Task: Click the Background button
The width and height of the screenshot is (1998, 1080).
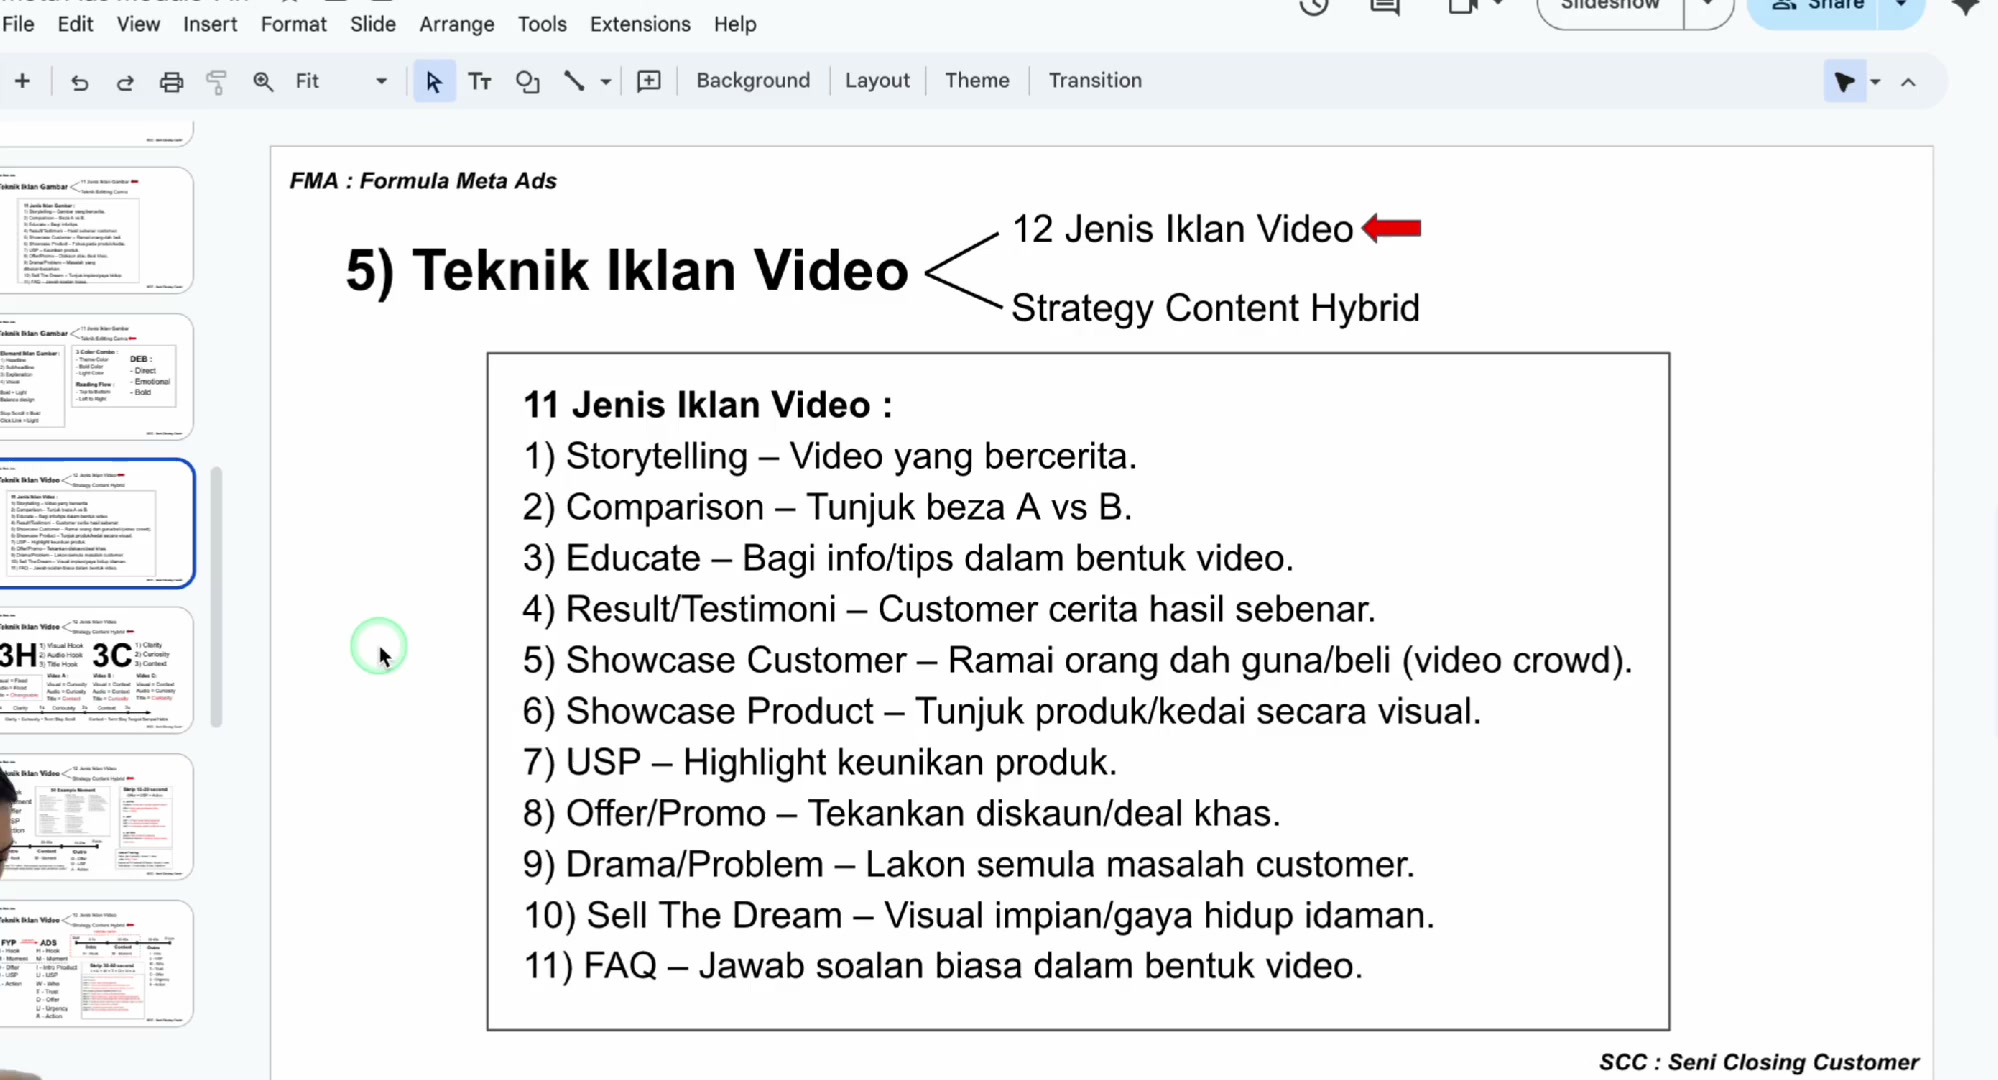Action: (753, 80)
